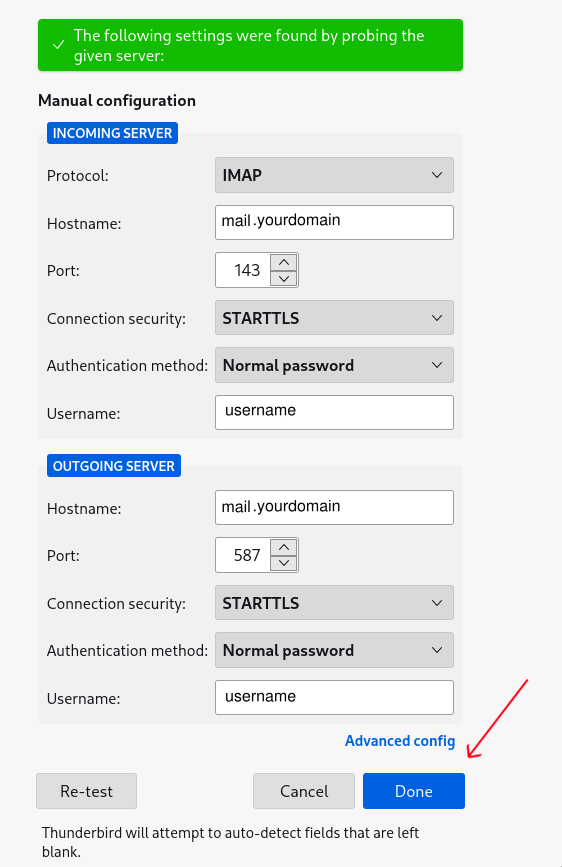Click the incoming server Hostname field
The width and height of the screenshot is (562, 867).
pos(334,222)
